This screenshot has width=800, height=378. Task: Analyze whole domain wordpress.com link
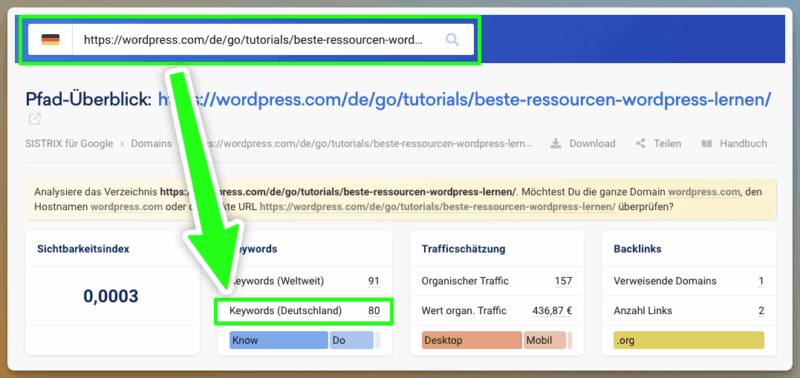pos(704,193)
